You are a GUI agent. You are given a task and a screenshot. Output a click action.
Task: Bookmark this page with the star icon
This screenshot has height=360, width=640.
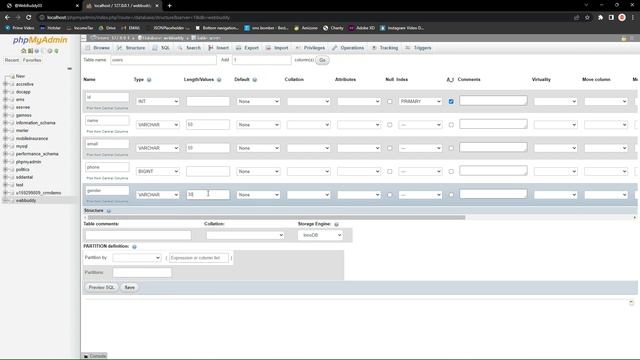tap(587, 17)
